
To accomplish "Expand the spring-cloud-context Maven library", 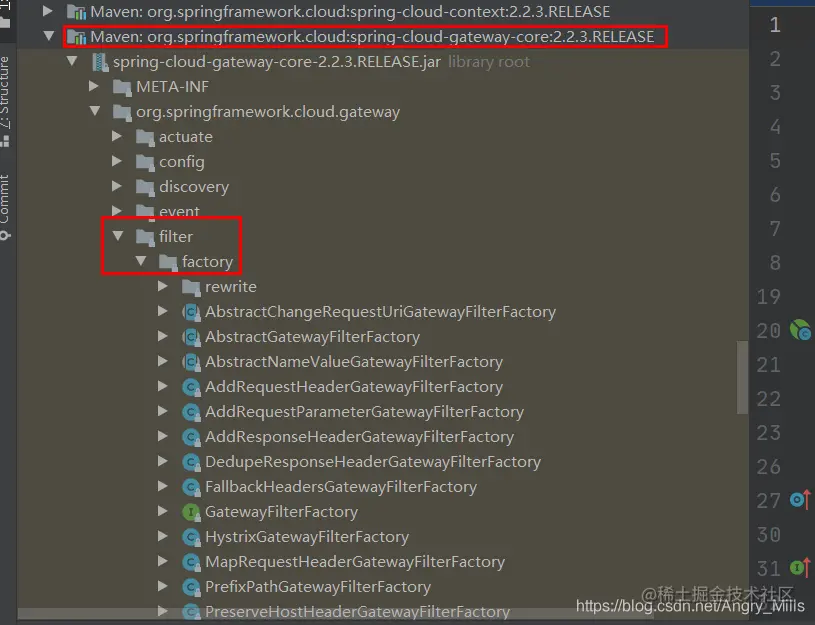I will 47,11.
